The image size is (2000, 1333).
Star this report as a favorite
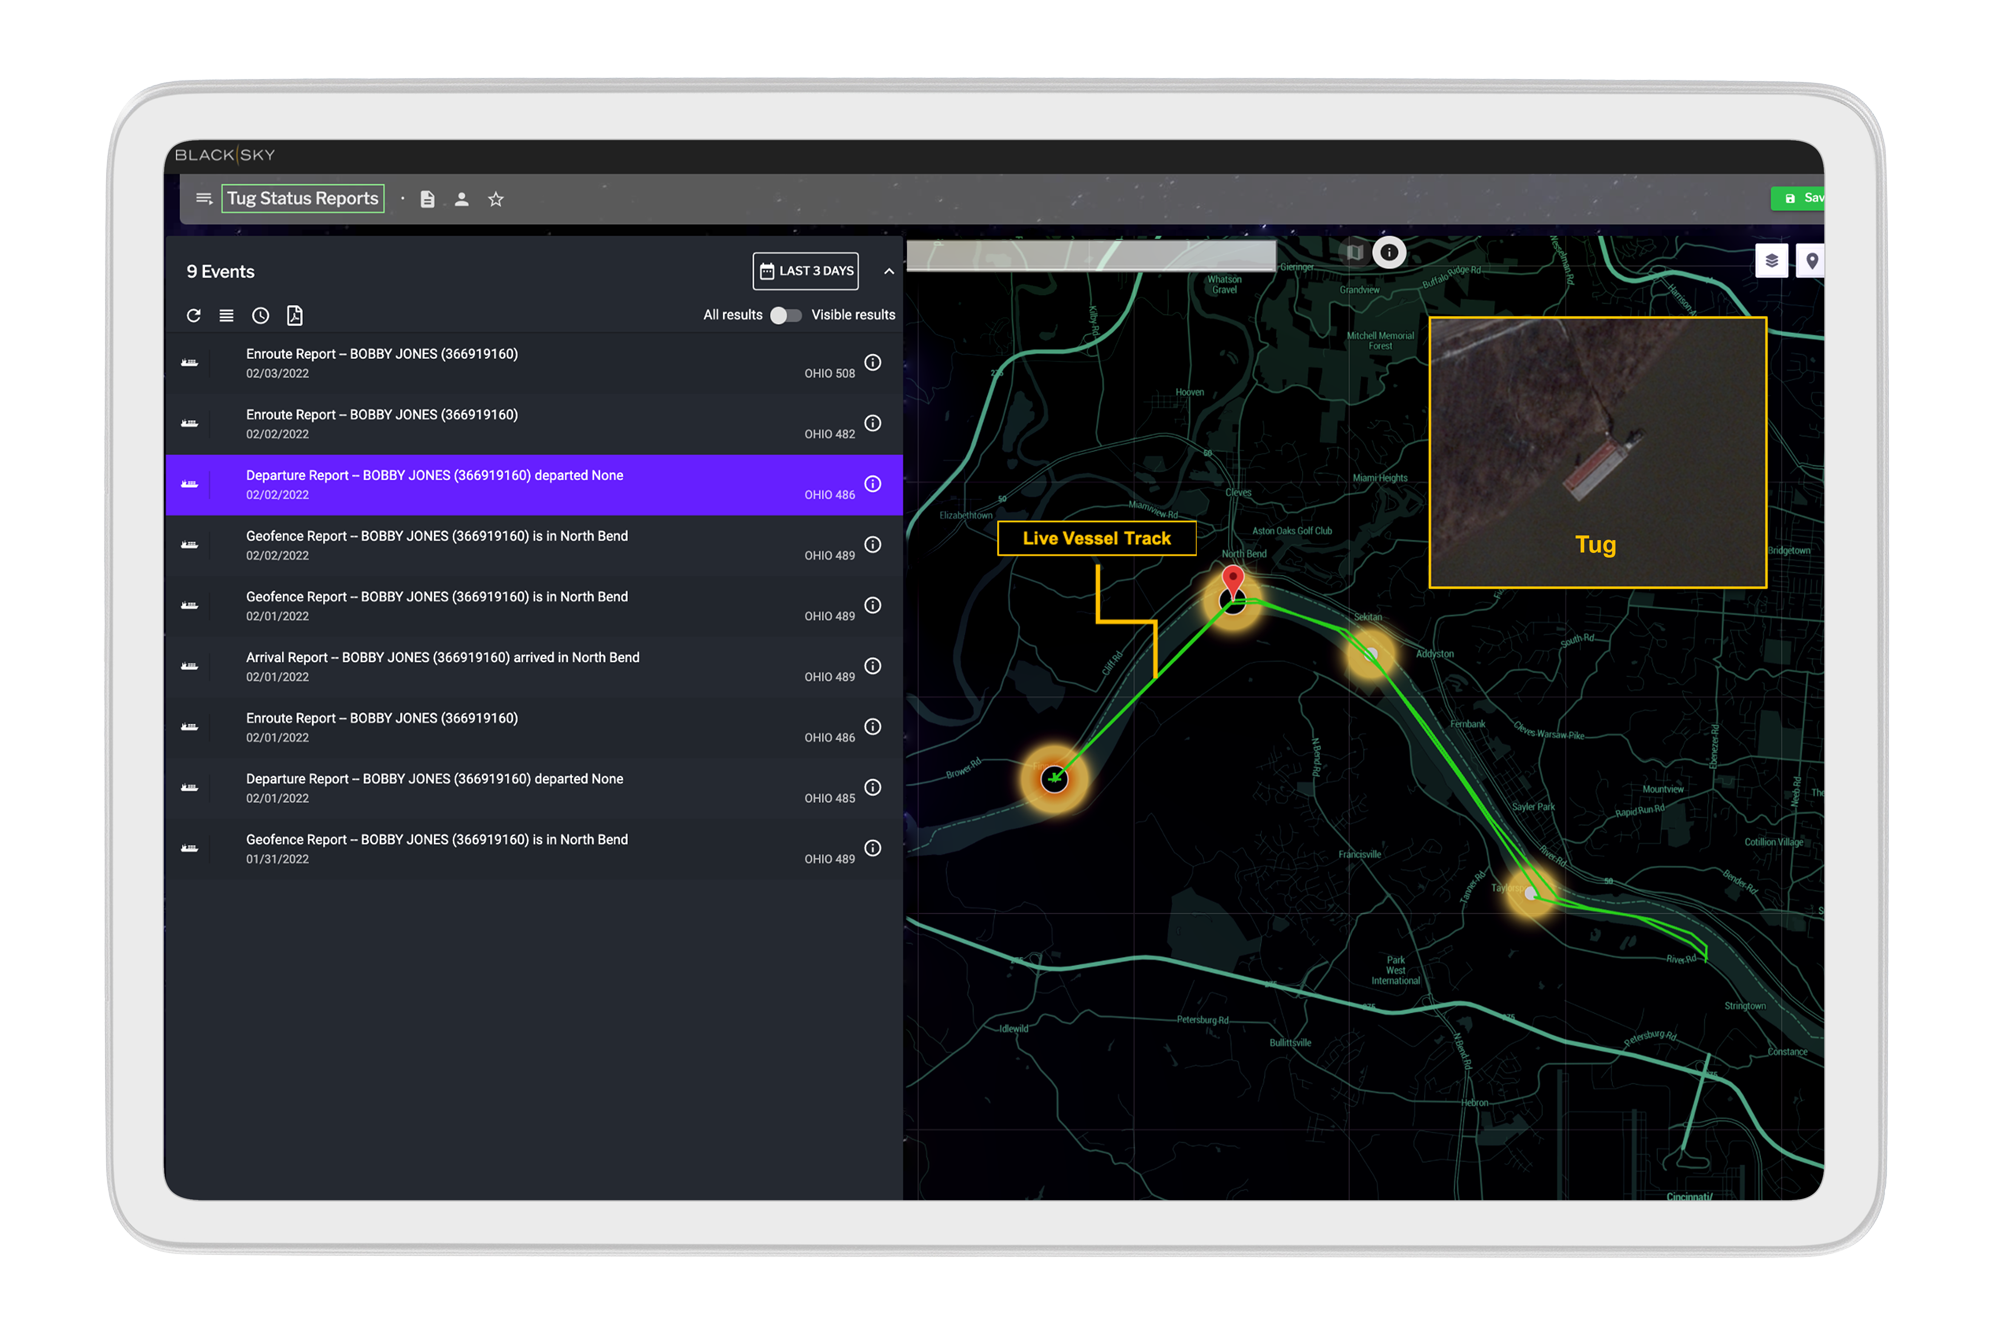click(x=496, y=199)
